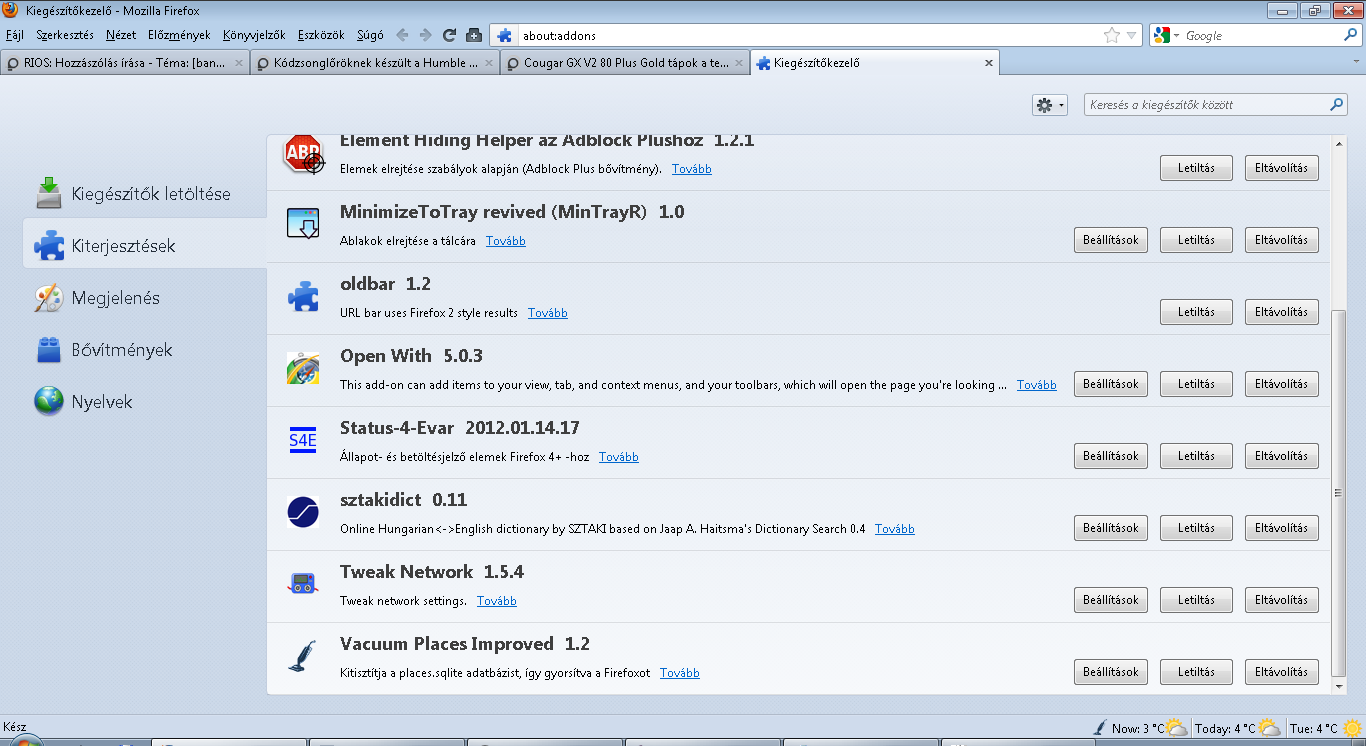Click the Element Hiding Helper ABP icon
This screenshot has width=1366, height=746.
click(x=303, y=155)
